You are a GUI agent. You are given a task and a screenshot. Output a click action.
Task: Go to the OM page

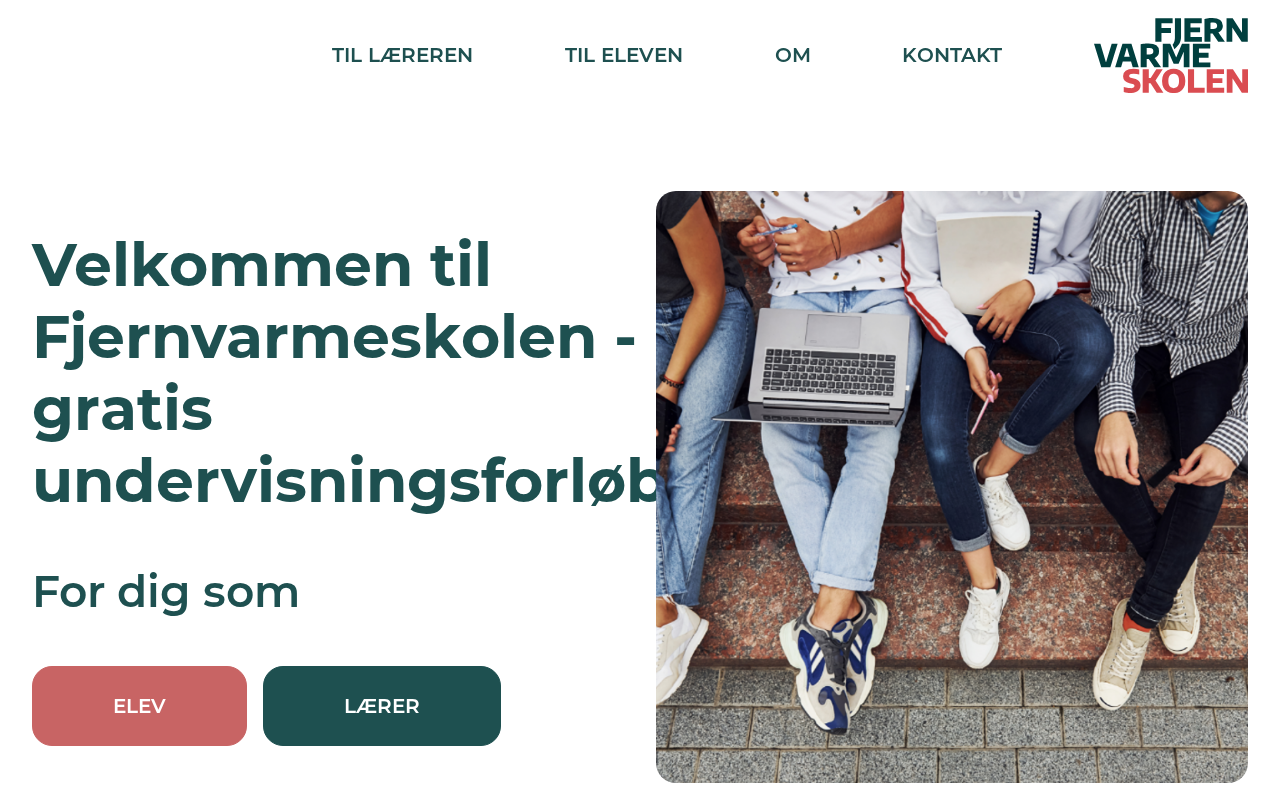pyautogui.click(x=793, y=55)
